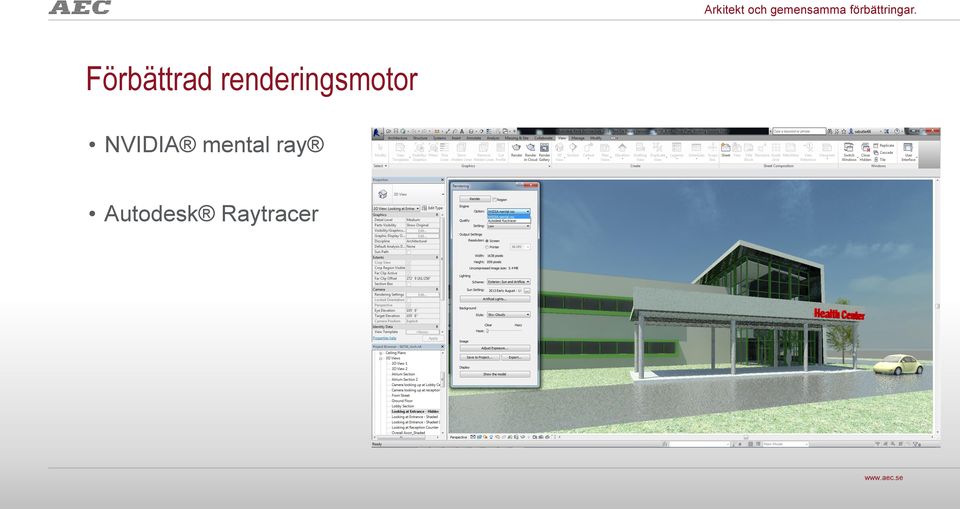
Task: Click the Render button in Rendering dialog
Action: 475,198
